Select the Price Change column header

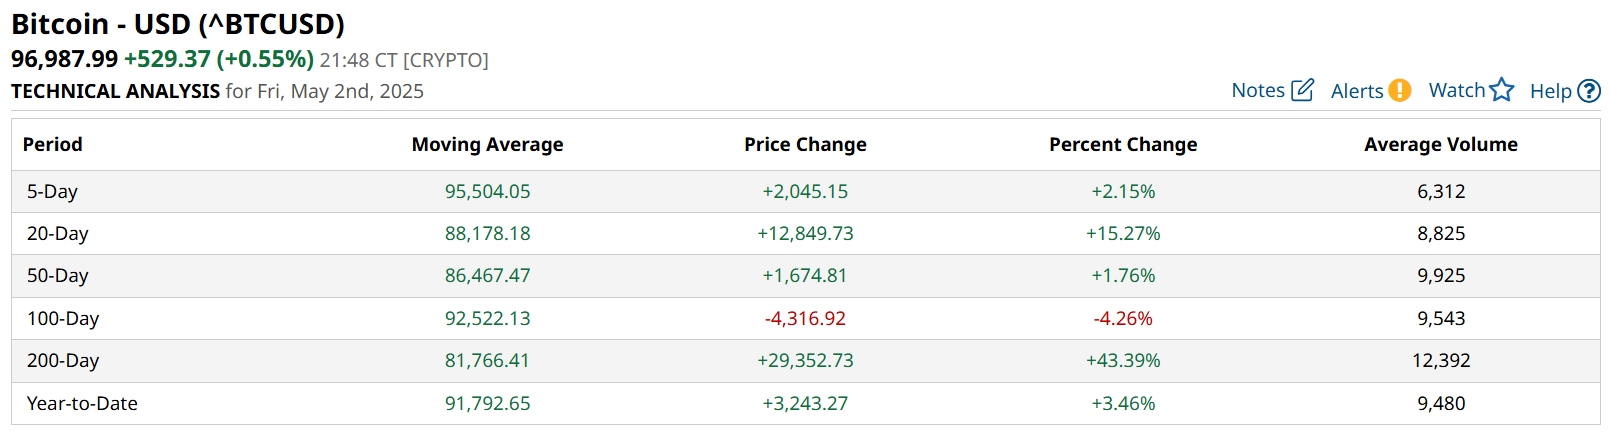[x=805, y=144]
